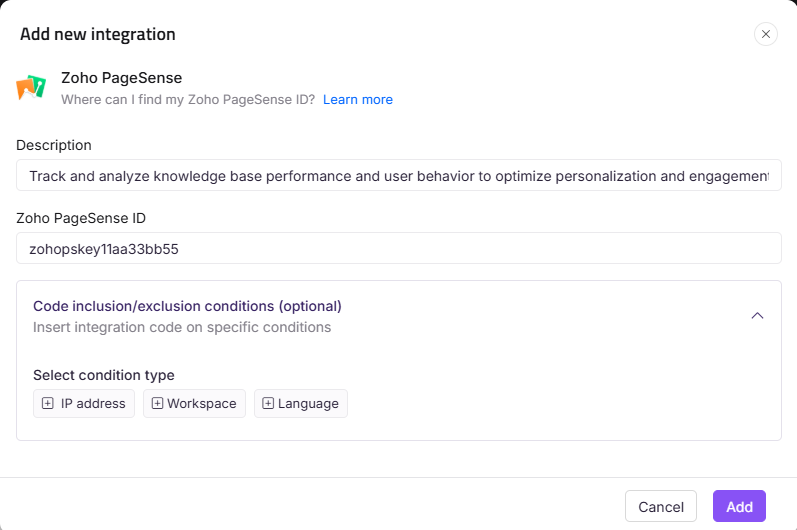Click the Code inclusion/exclusion conditions heading
797x530 pixels.
187,306
